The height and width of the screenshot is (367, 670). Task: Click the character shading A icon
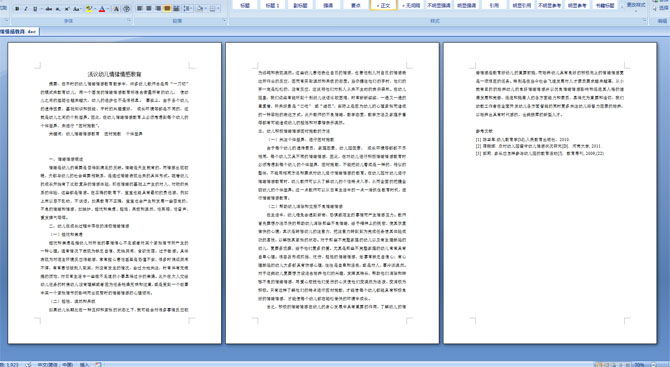pyautogui.click(x=116, y=9)
